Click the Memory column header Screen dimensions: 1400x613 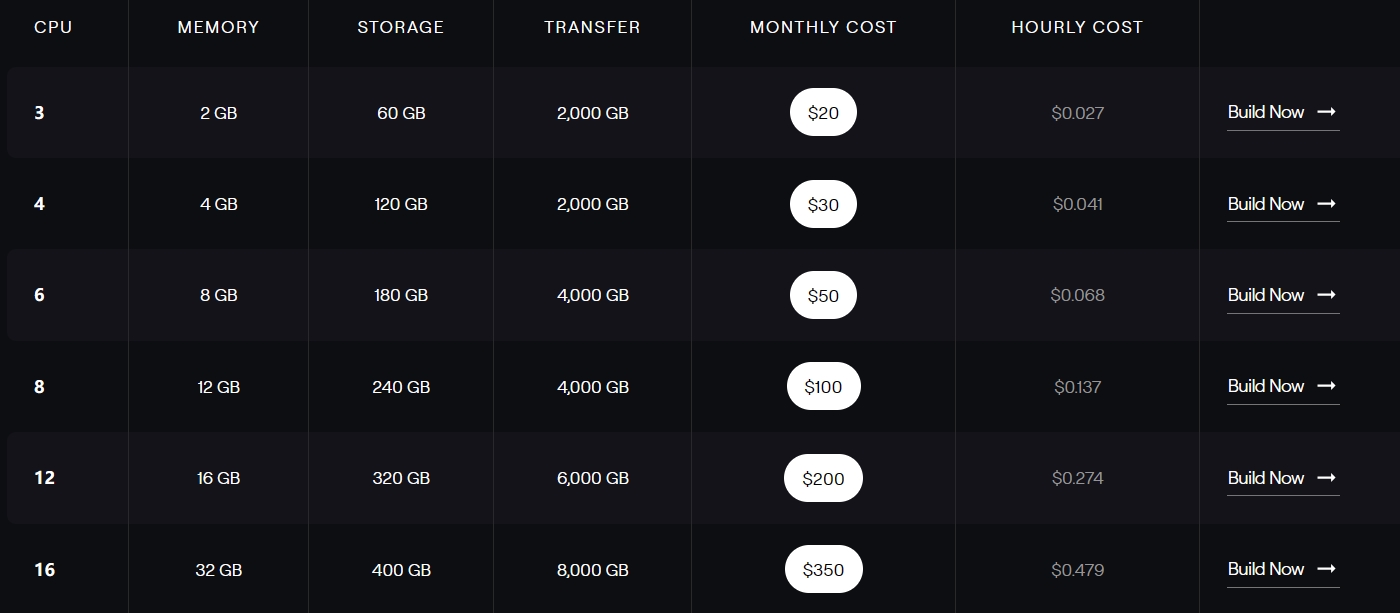point(218,28)
